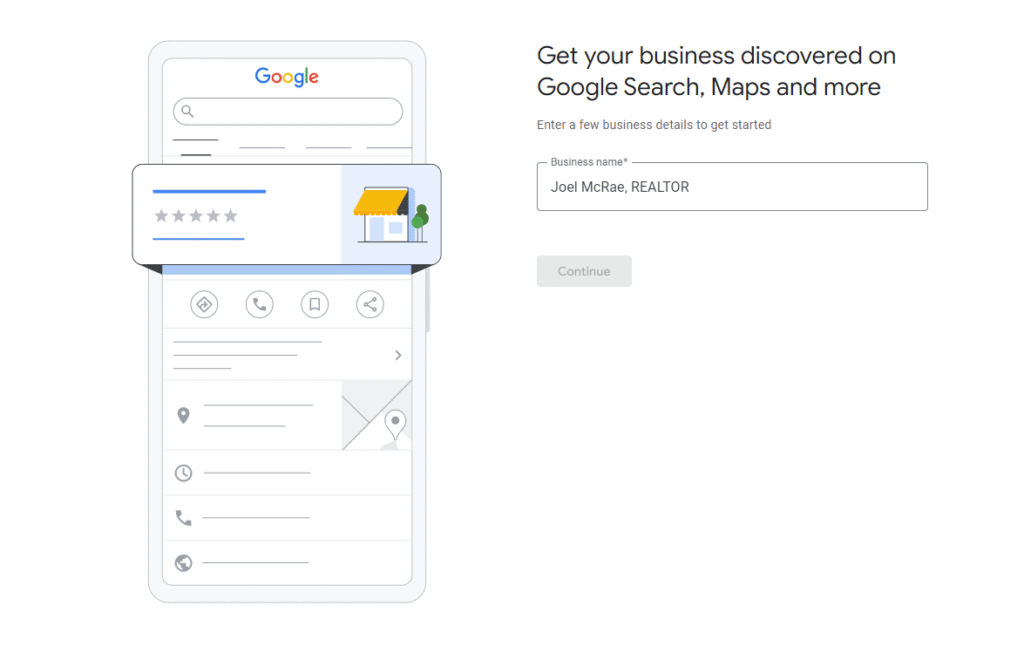1024x667 pixels.
Task: Click the clock hours icon
Action: 184,473
